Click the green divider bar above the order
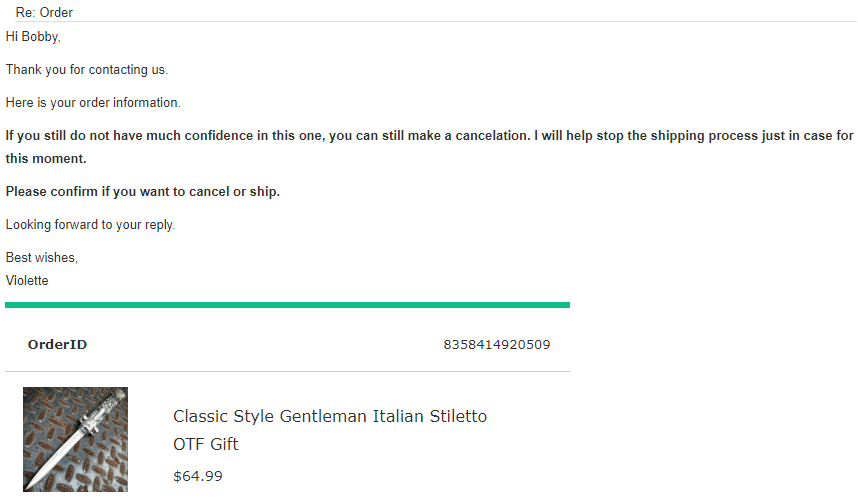 click(287, 304)
